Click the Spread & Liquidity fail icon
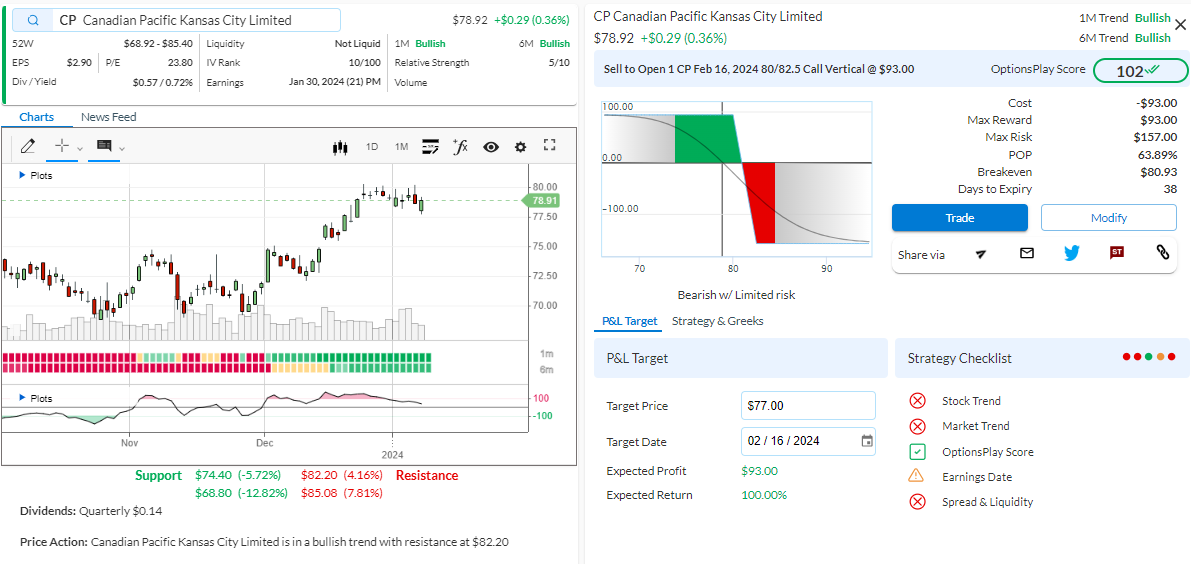The image size is (1191, 564). (917, 502)
